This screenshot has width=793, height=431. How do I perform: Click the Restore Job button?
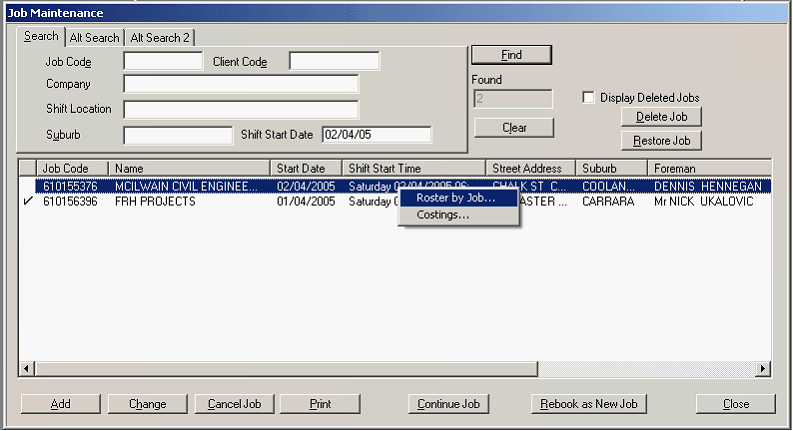(661, 140)
